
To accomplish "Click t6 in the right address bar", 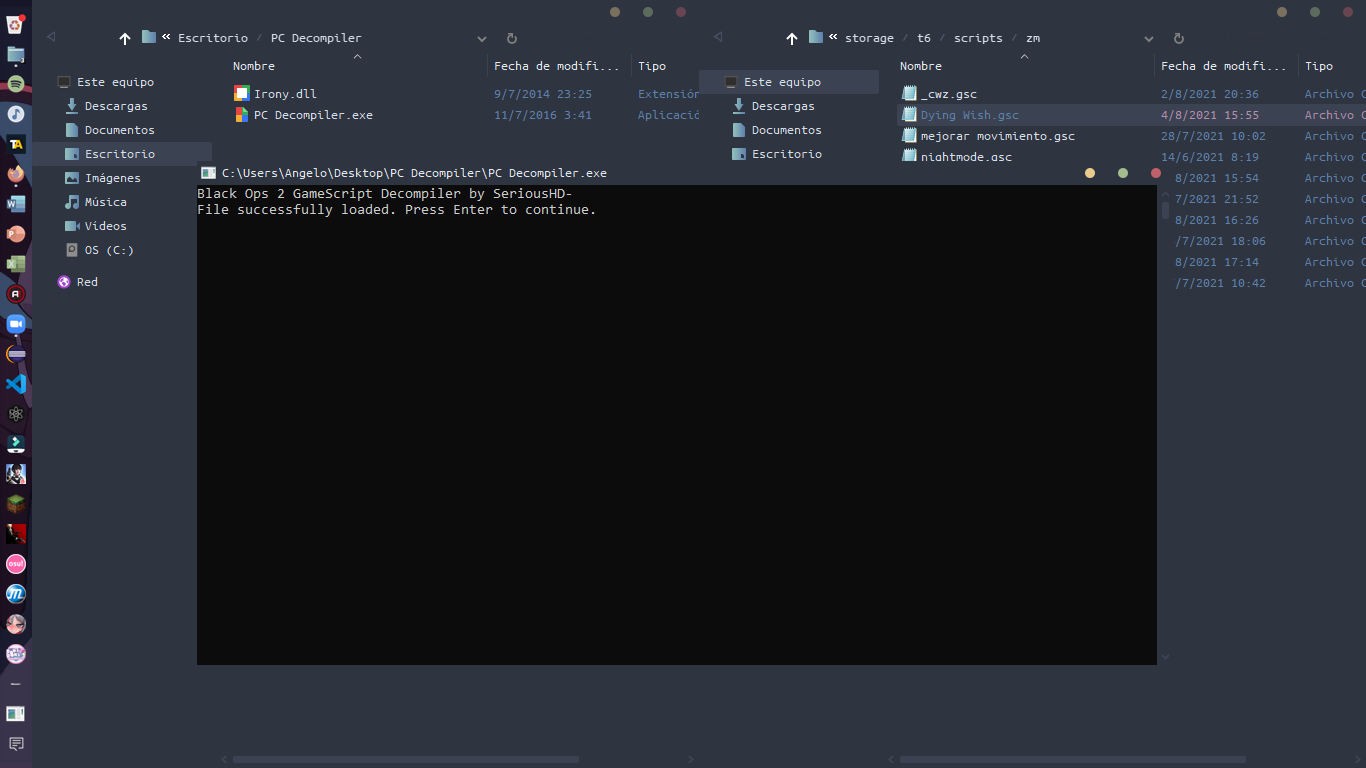I will pos(924,38).
